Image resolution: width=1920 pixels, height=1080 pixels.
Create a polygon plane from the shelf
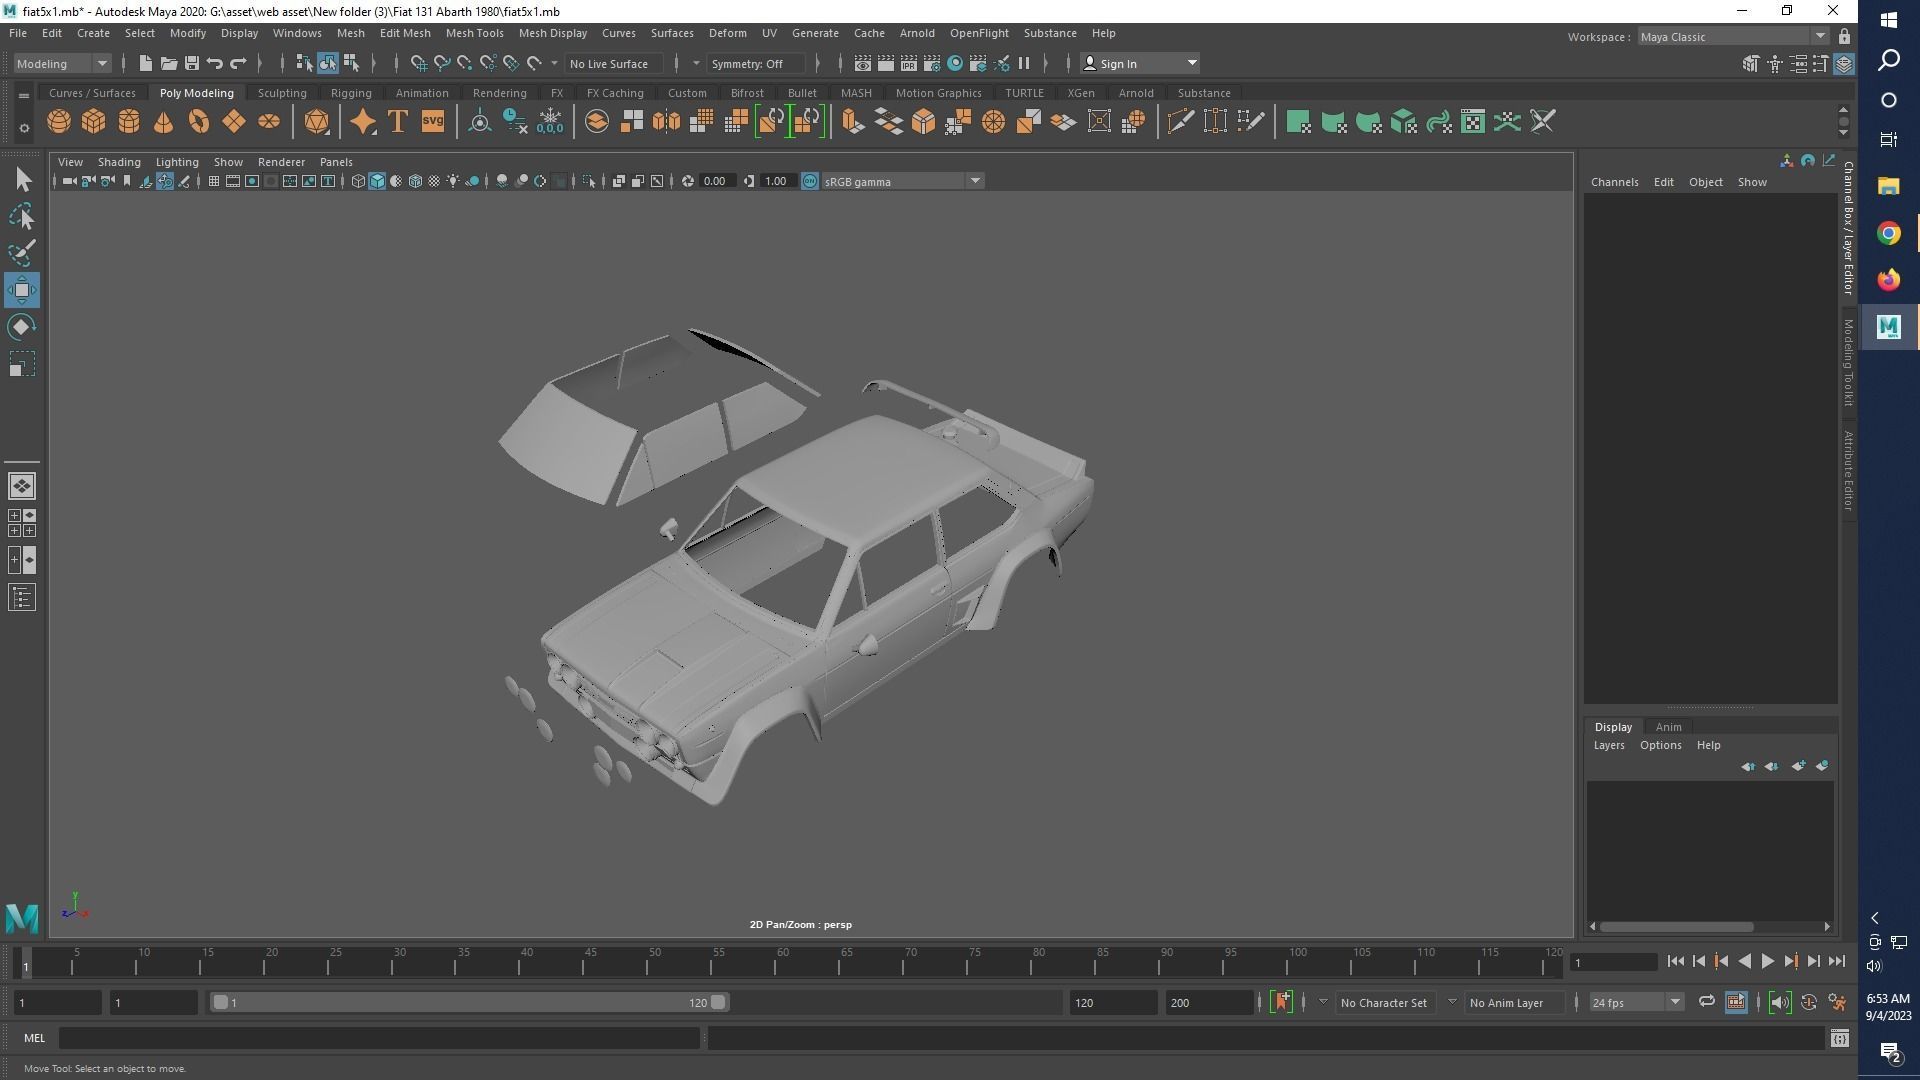(x=234, y=122)
